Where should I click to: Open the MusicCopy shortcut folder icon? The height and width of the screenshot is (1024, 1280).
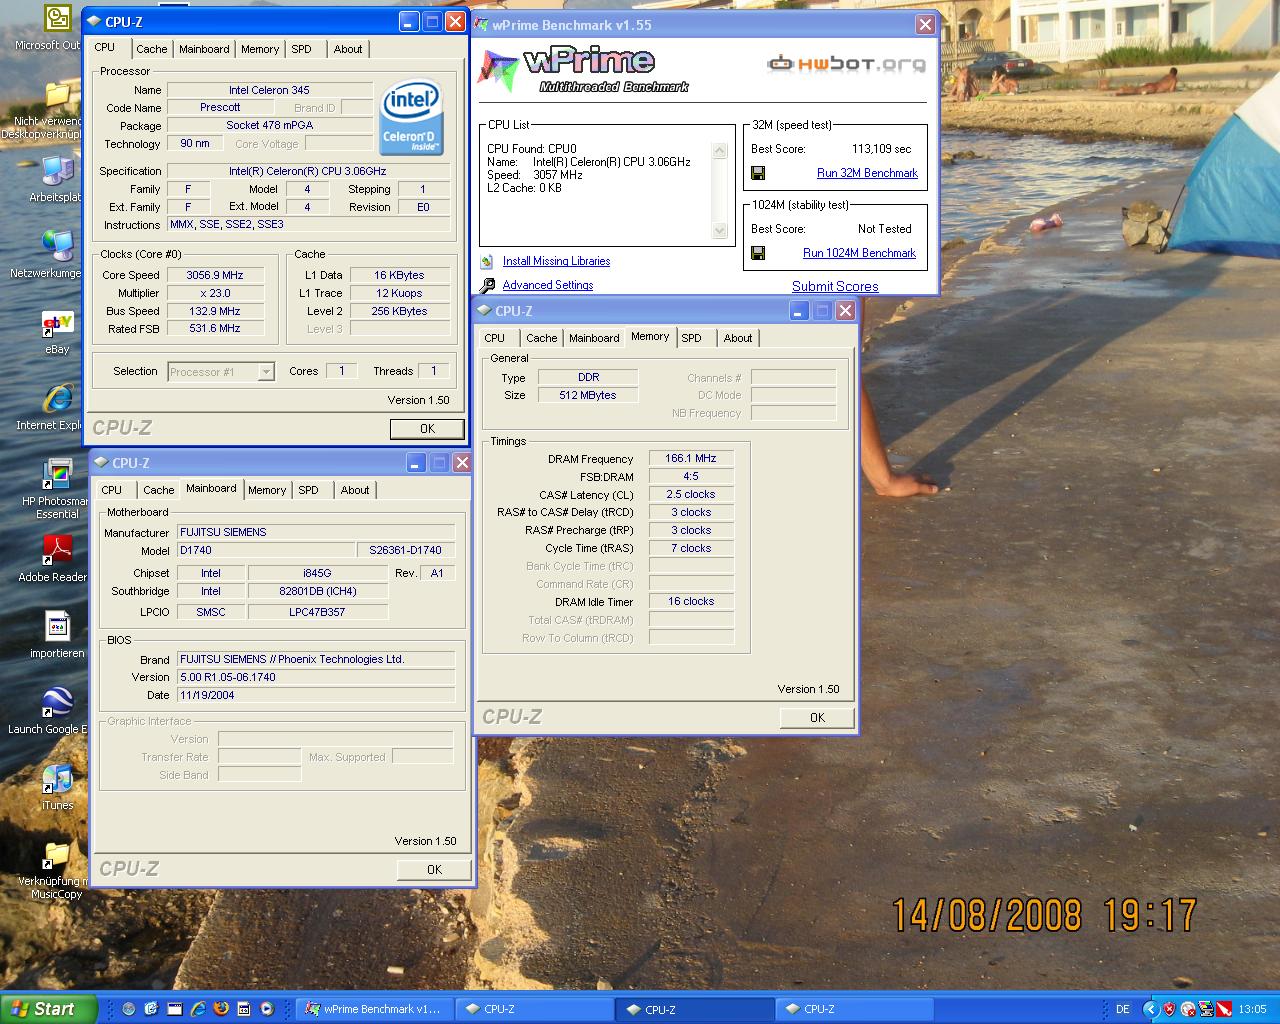[x=57, y=856]
